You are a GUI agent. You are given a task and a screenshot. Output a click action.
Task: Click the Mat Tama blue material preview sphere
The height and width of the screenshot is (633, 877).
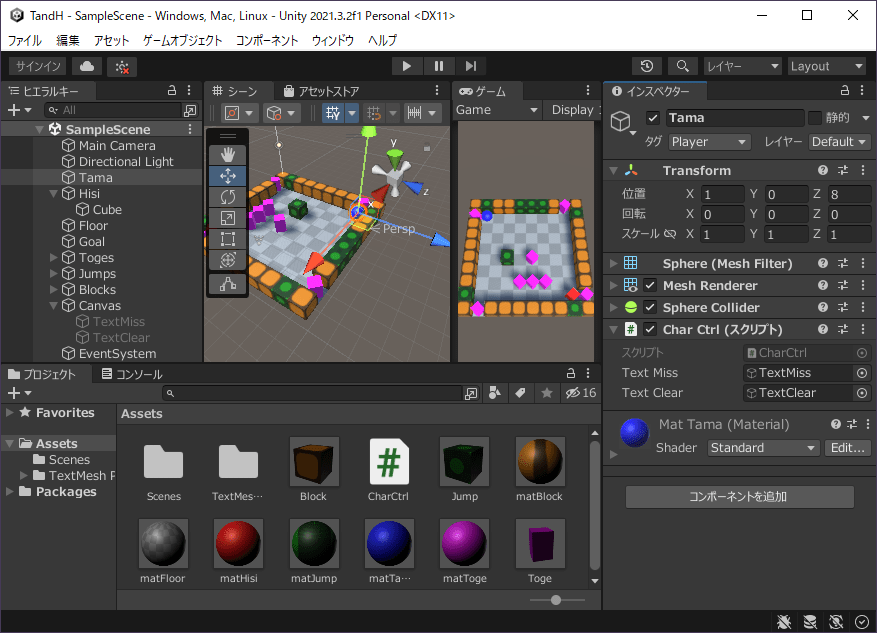tap(634, 433)
